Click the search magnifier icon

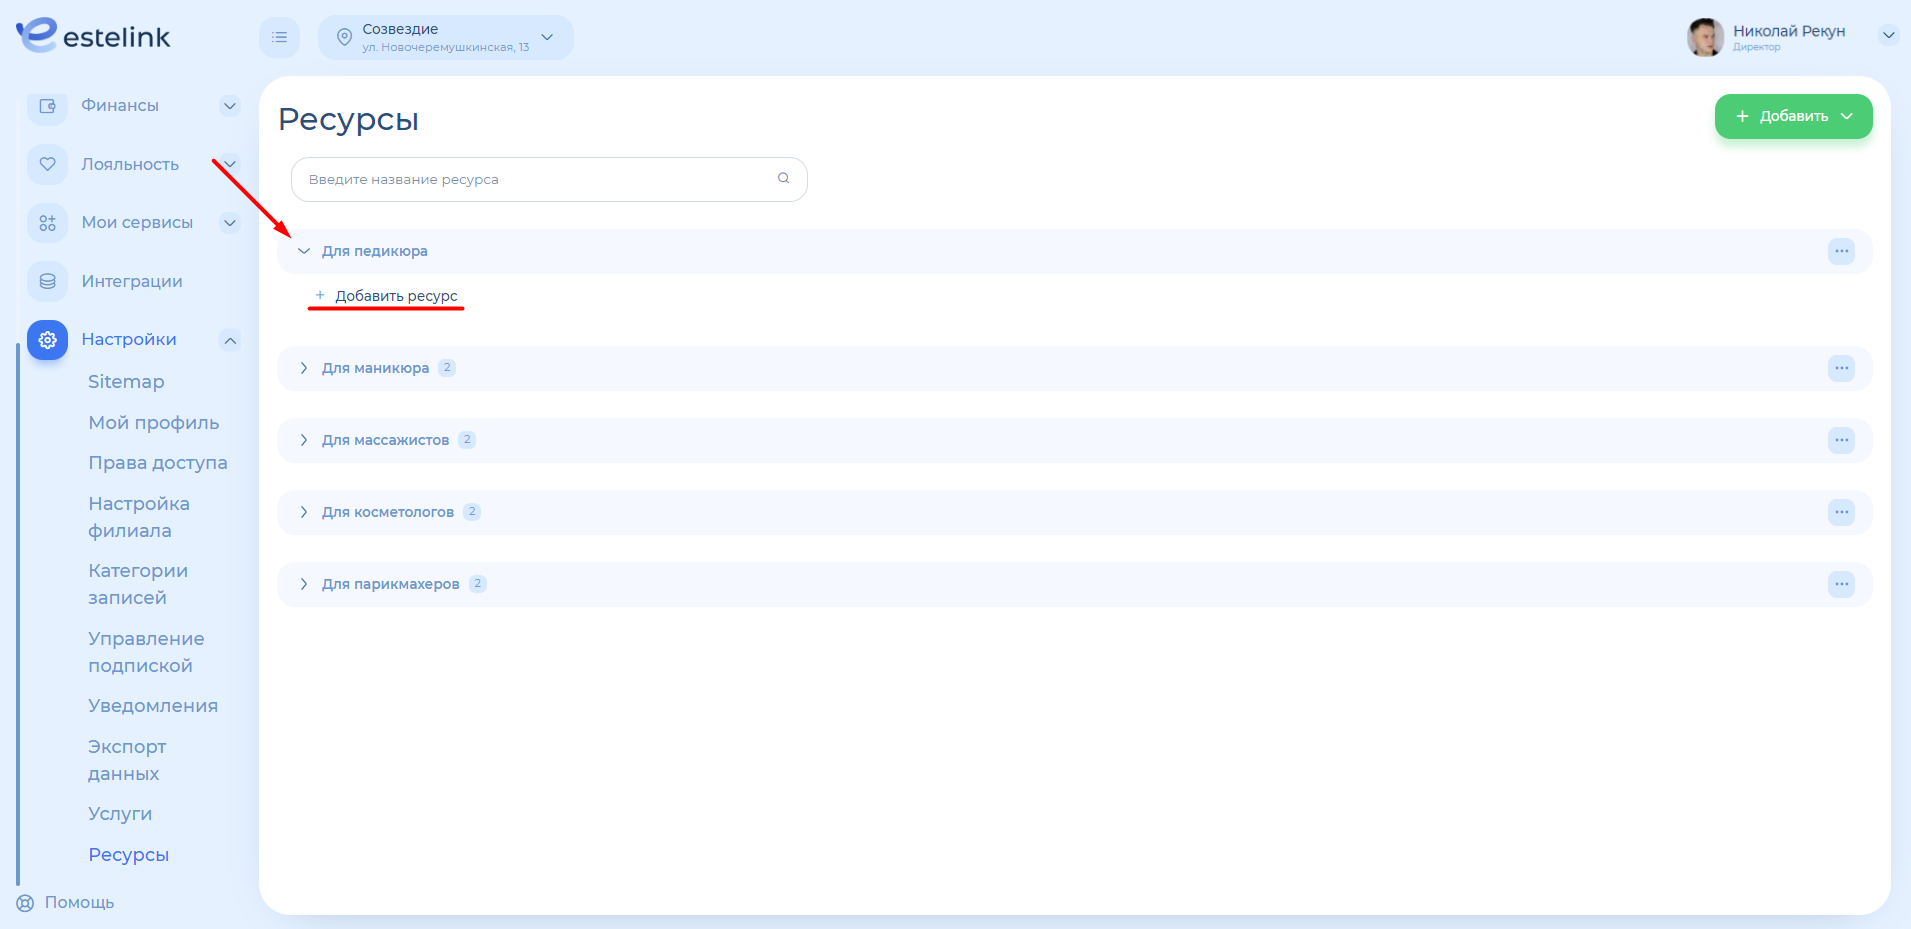click(783, 179)
